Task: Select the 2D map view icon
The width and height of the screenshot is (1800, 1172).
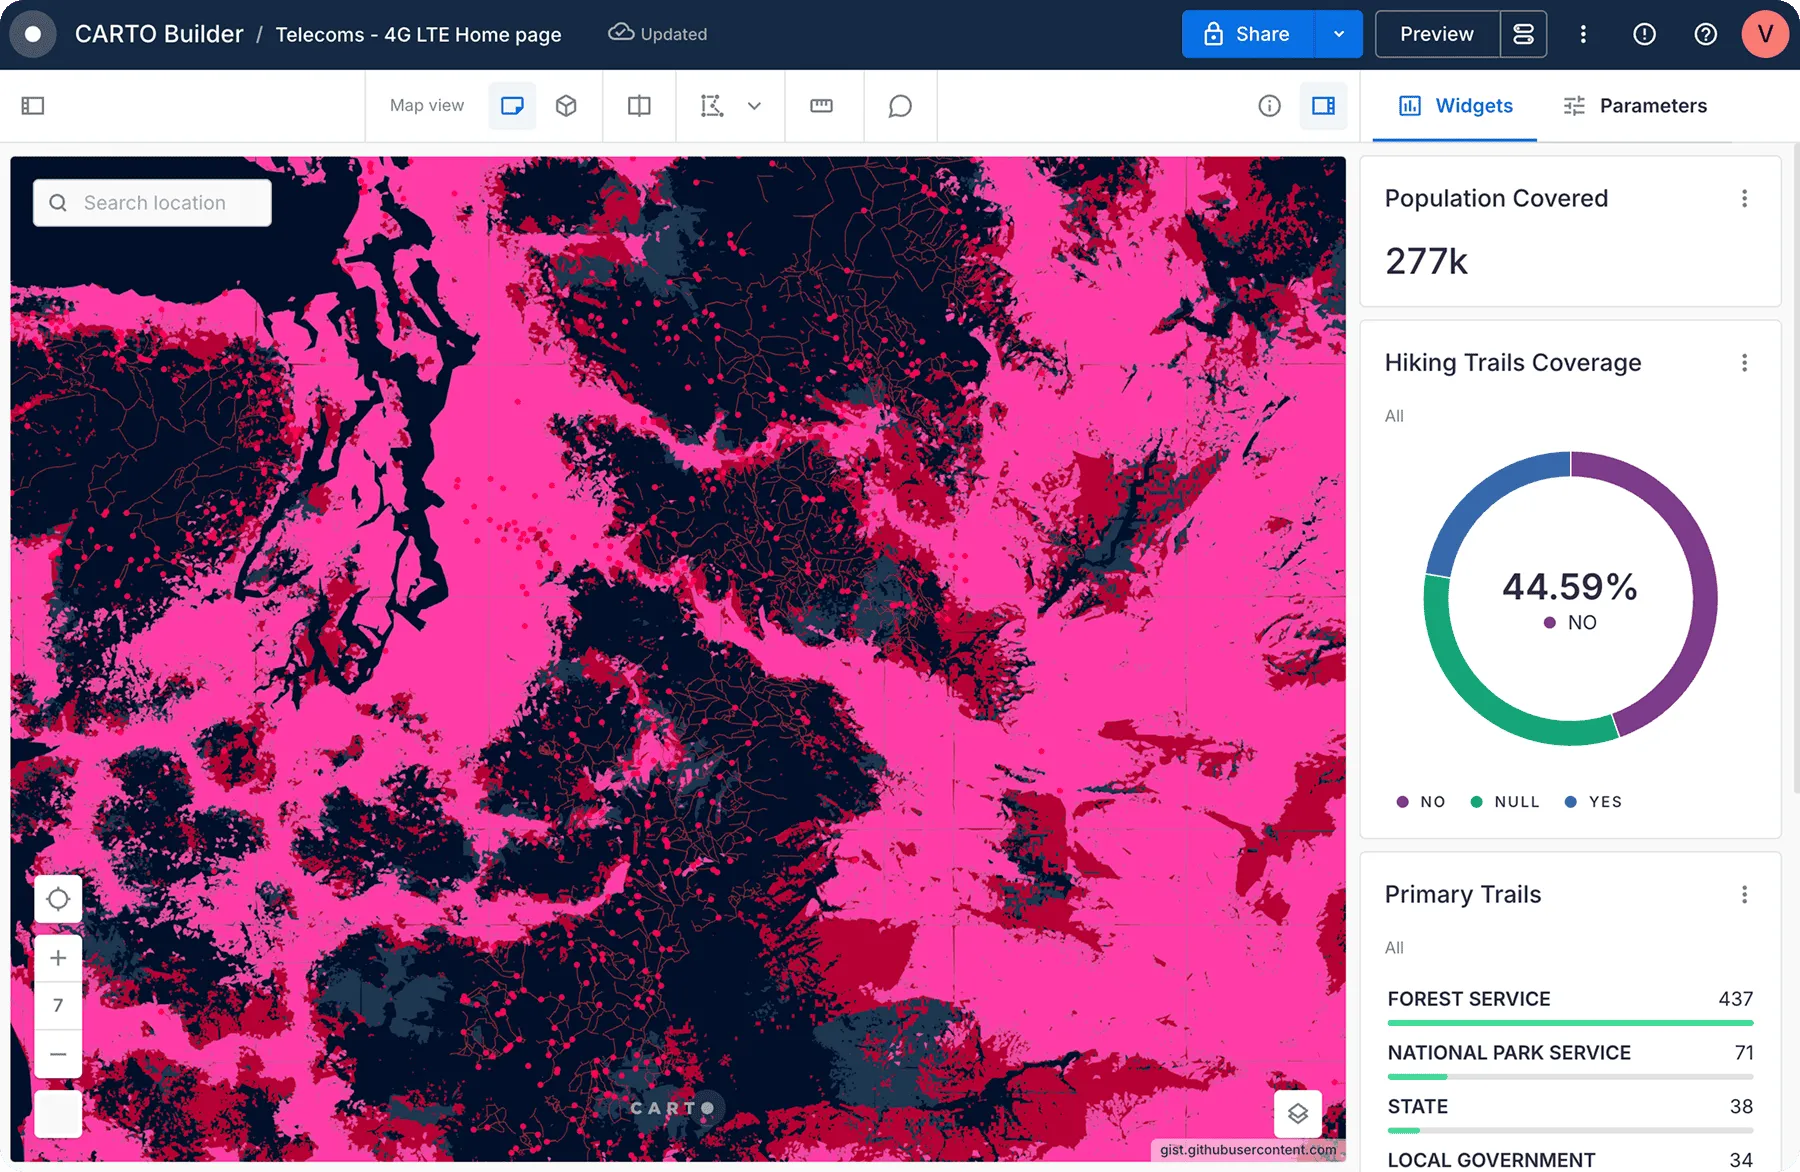Action: [x=512, y=105]
